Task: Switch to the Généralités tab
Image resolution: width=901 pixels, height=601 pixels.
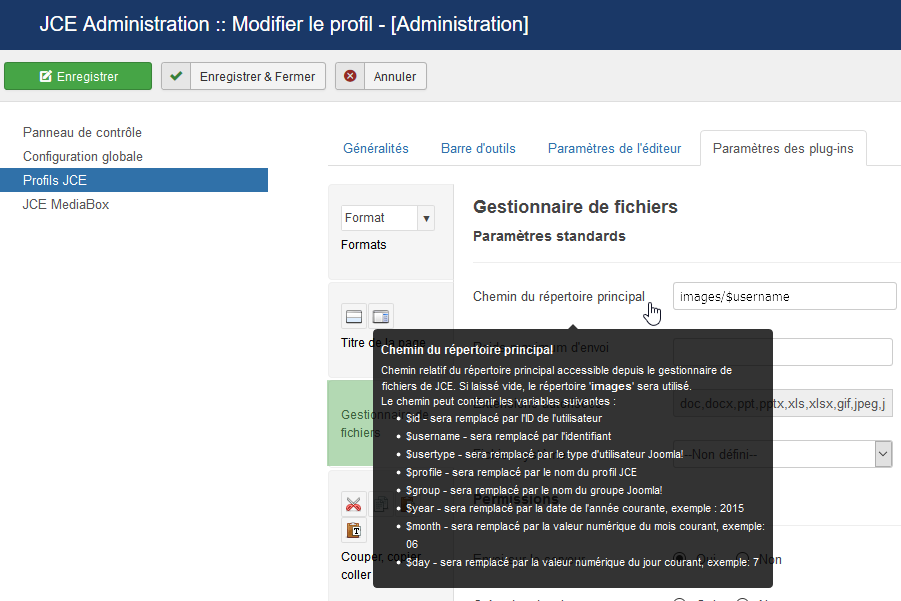Action: [376, 149]
